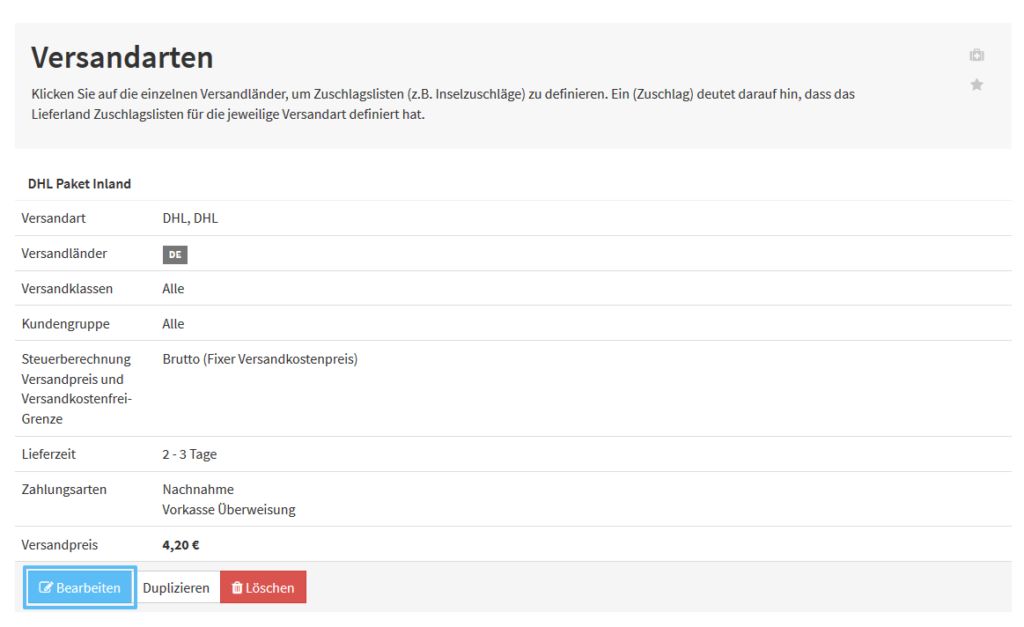
Task: Click the Bearbeiten edit button
Action: [x=80, y=588]
